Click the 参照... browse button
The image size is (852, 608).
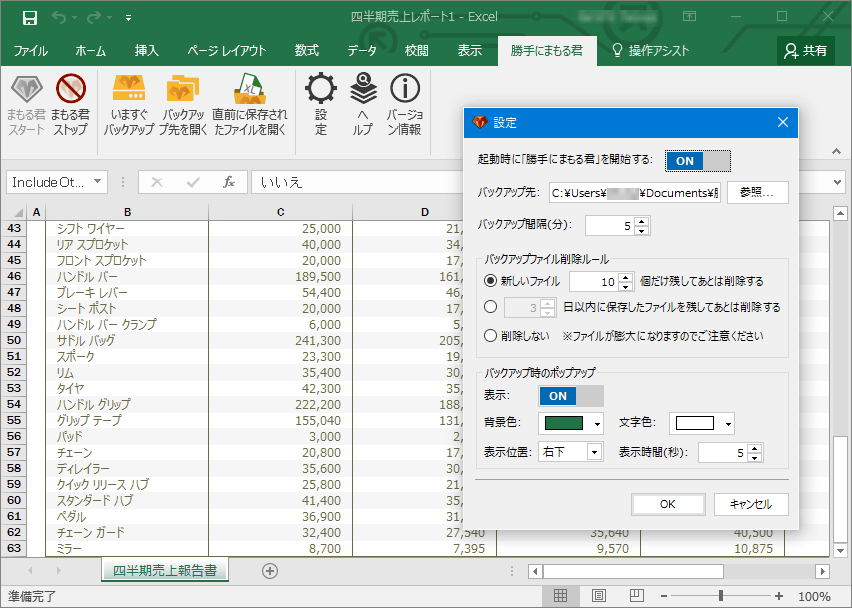tap(757, 192)
